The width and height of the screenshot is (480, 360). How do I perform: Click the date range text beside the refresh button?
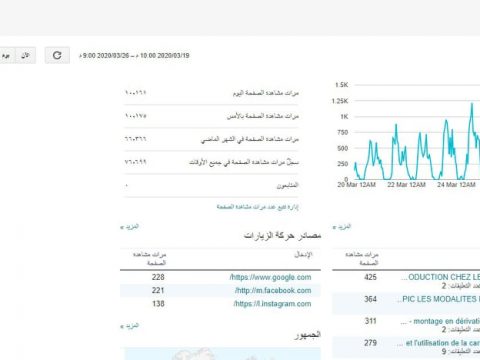click(x=134, y=56)
